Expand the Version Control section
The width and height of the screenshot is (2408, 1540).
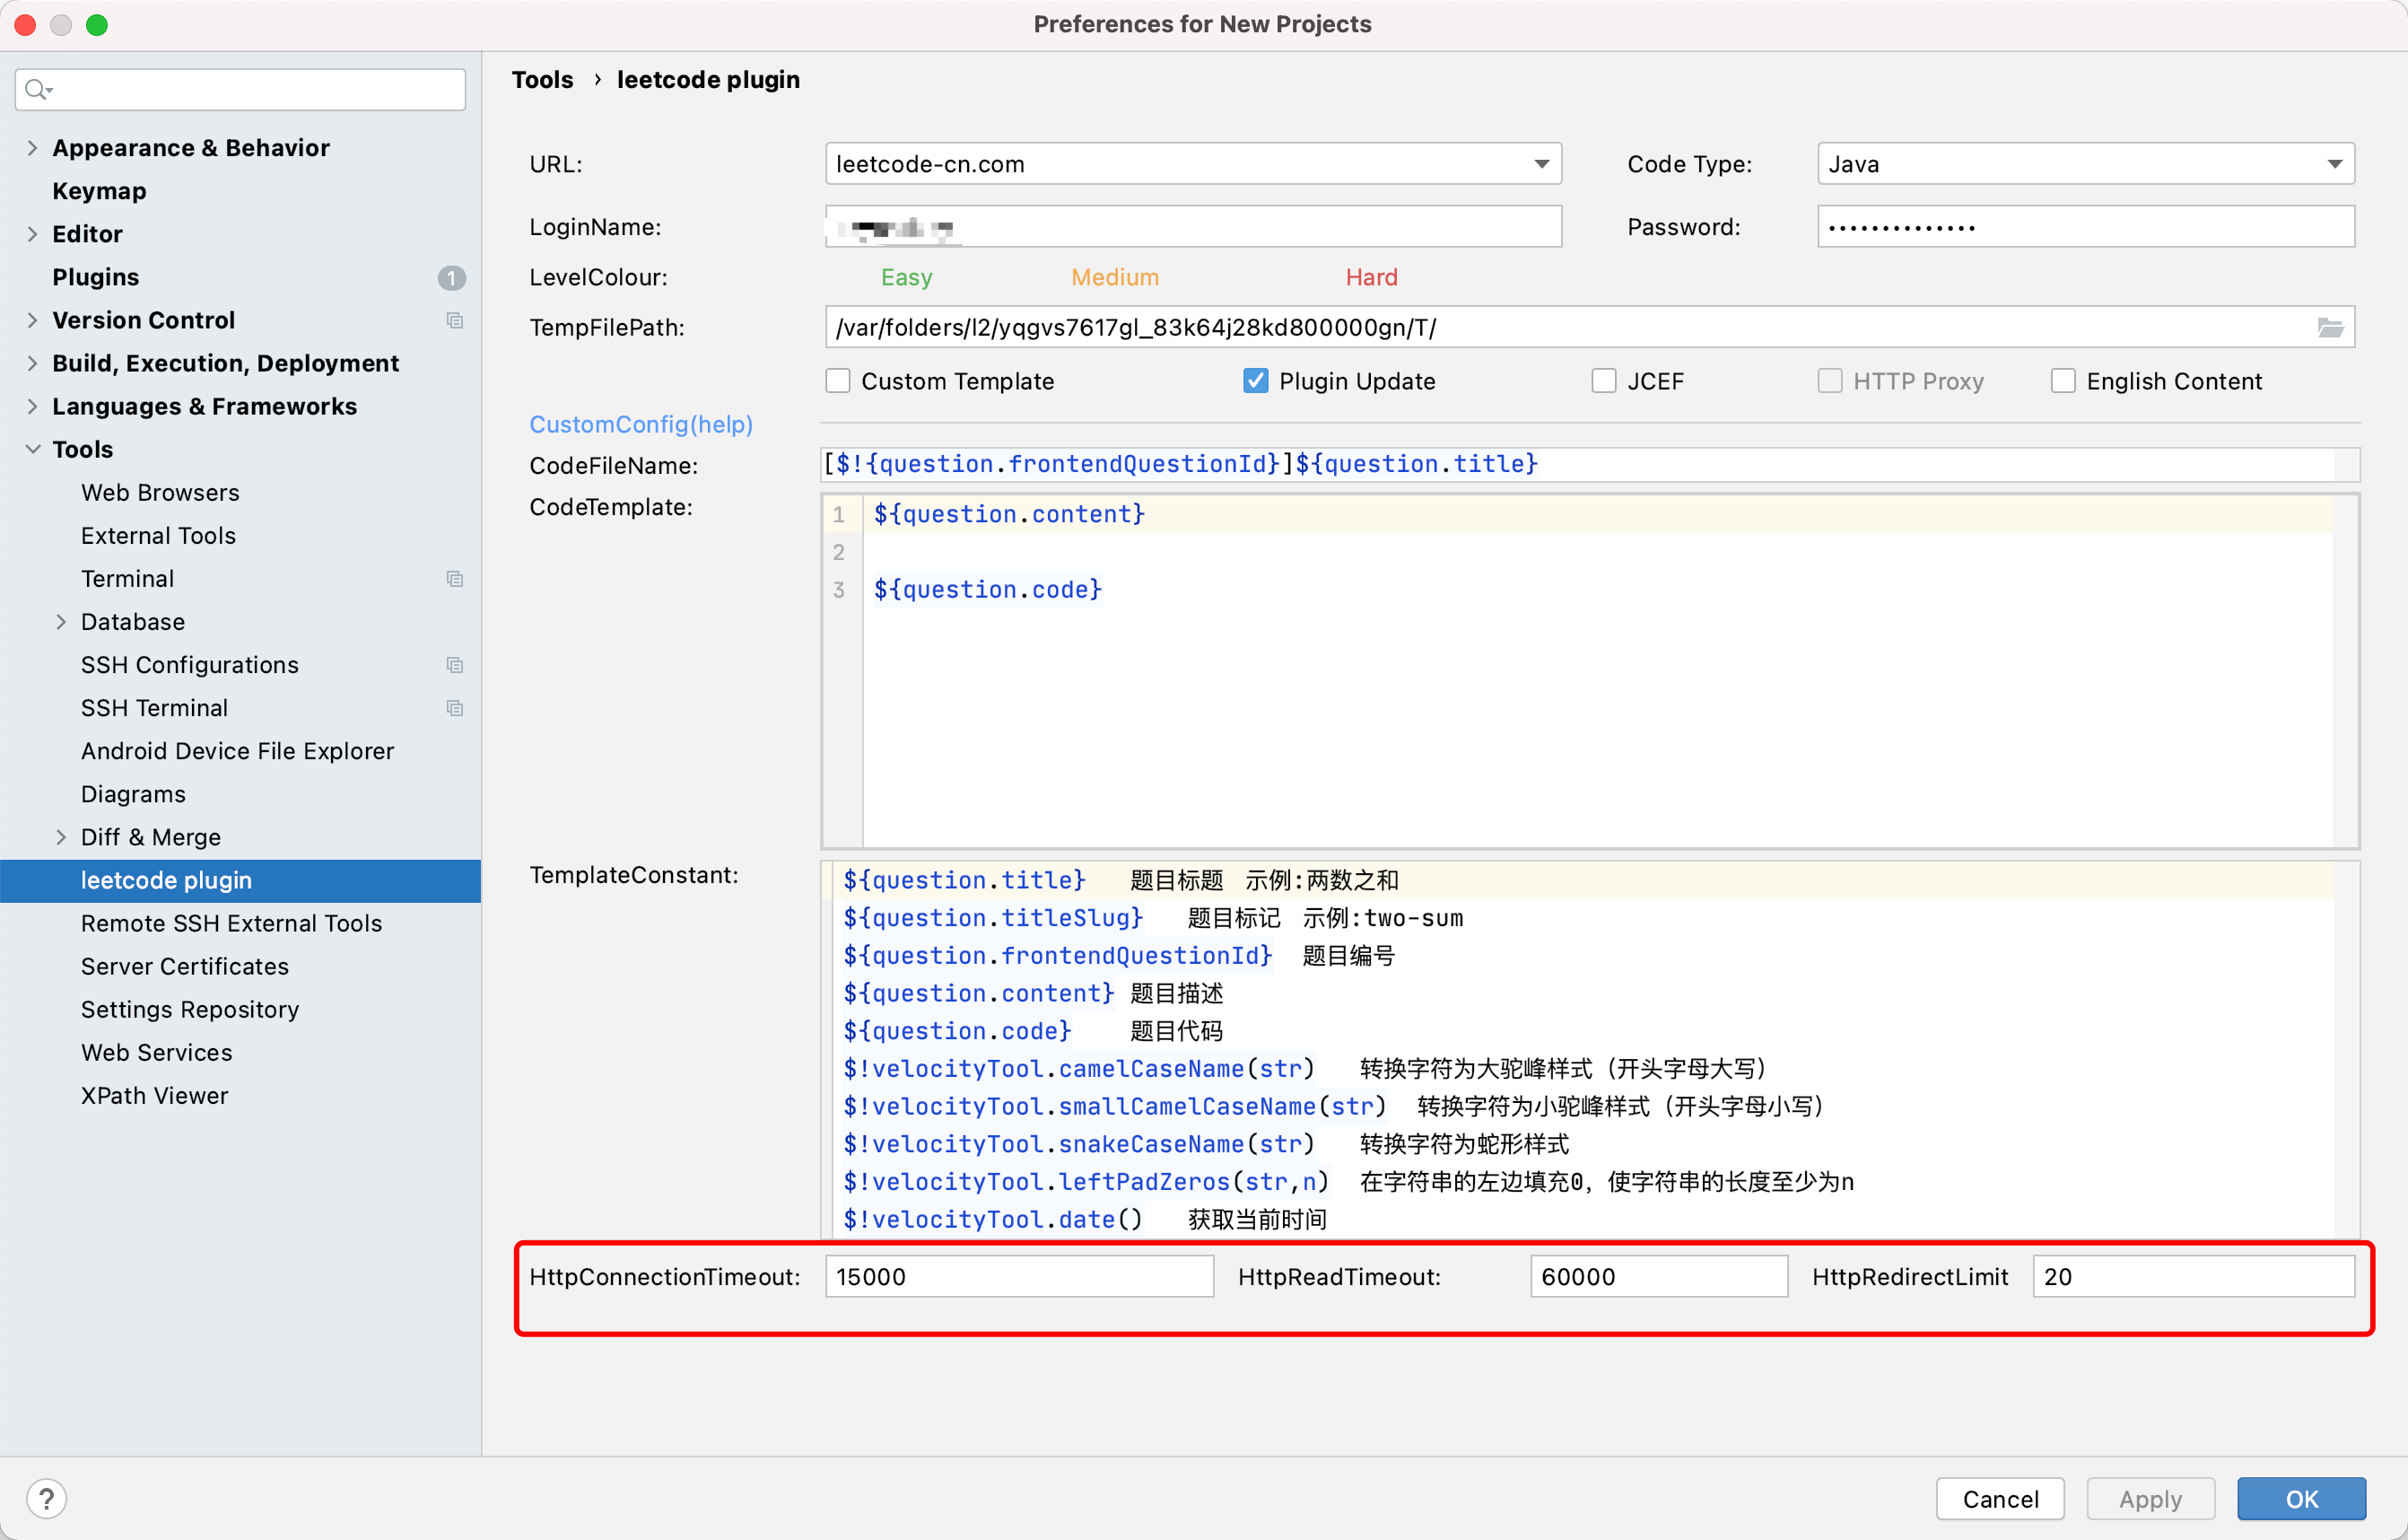[x=33, y=320]
